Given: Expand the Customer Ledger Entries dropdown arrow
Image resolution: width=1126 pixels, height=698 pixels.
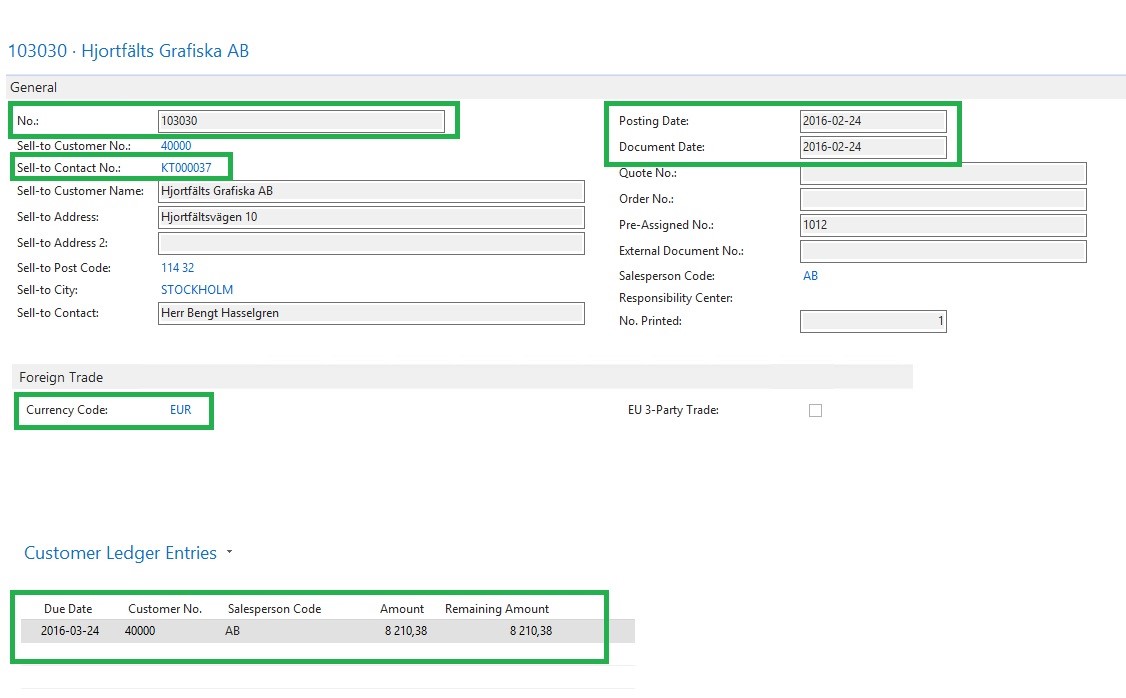Looking at the screenshot, I should 229,553.
